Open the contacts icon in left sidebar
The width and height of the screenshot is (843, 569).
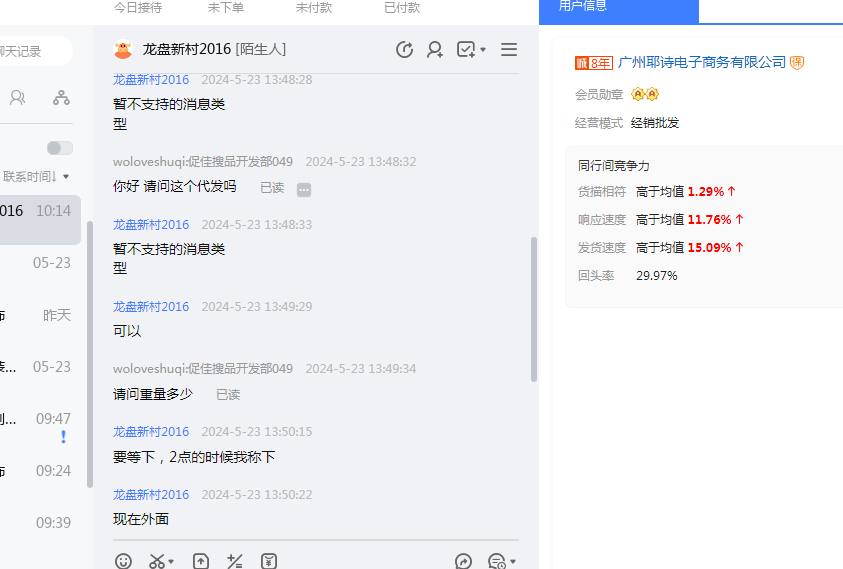pyautogui.click(x=17, y=97)
